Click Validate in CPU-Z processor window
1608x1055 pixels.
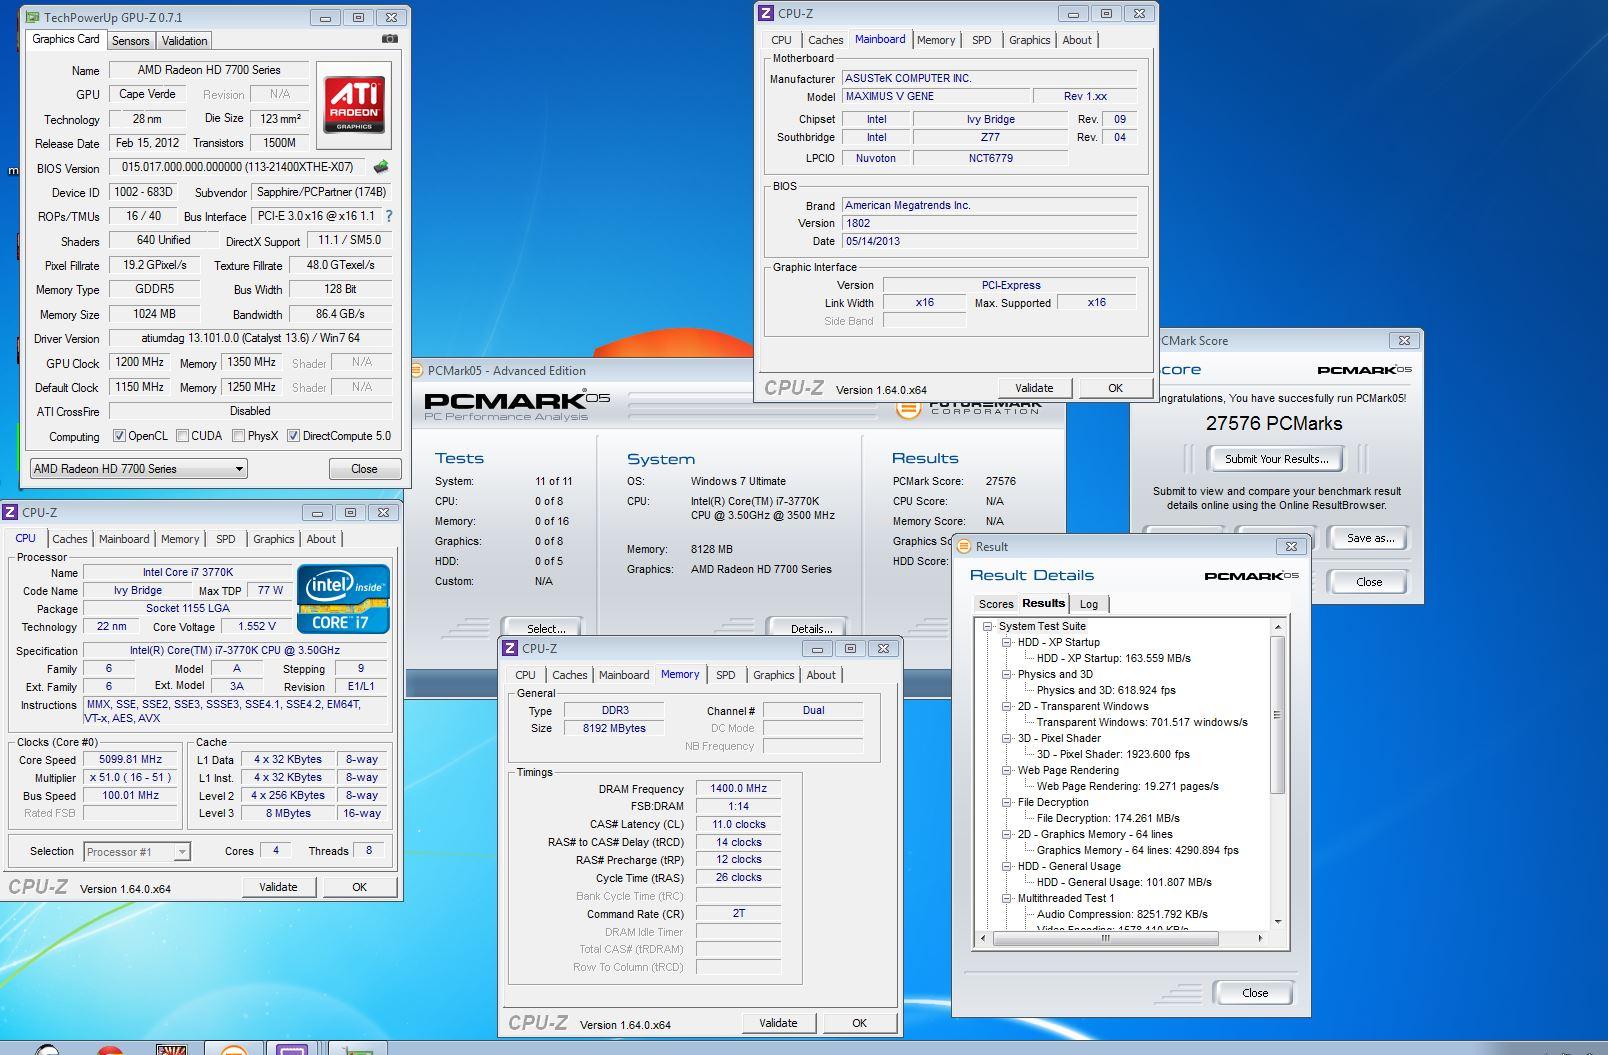[278, 887]
